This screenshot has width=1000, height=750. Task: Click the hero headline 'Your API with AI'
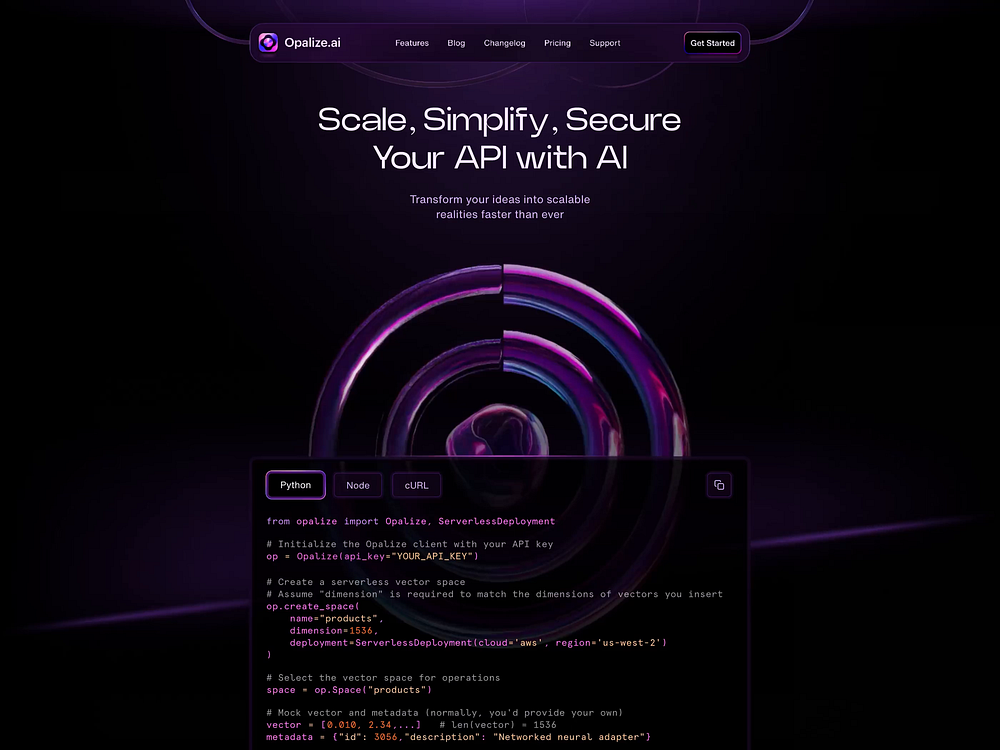coord(499,156)
